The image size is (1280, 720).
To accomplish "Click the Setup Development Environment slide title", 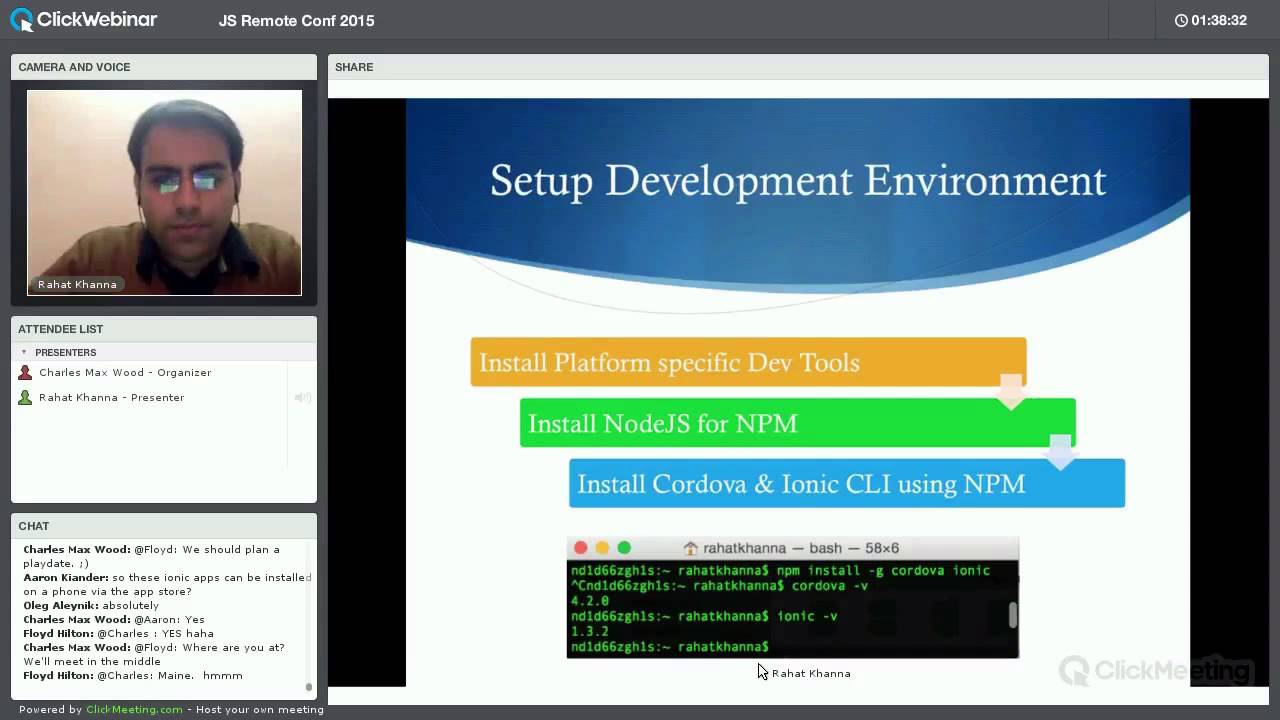I will tap(798, 181).
